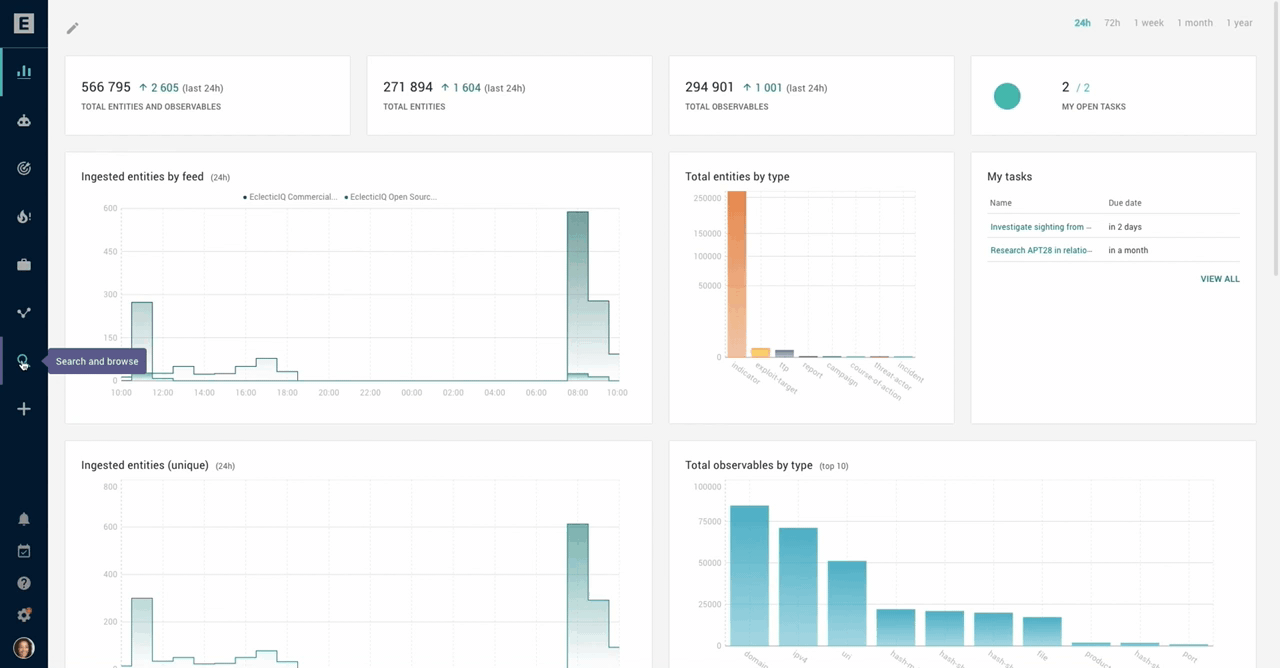Screen dimensions: 1280x668
Task: Select the 72h time range
Action: pyautogui.click(x=1112, y=23)
